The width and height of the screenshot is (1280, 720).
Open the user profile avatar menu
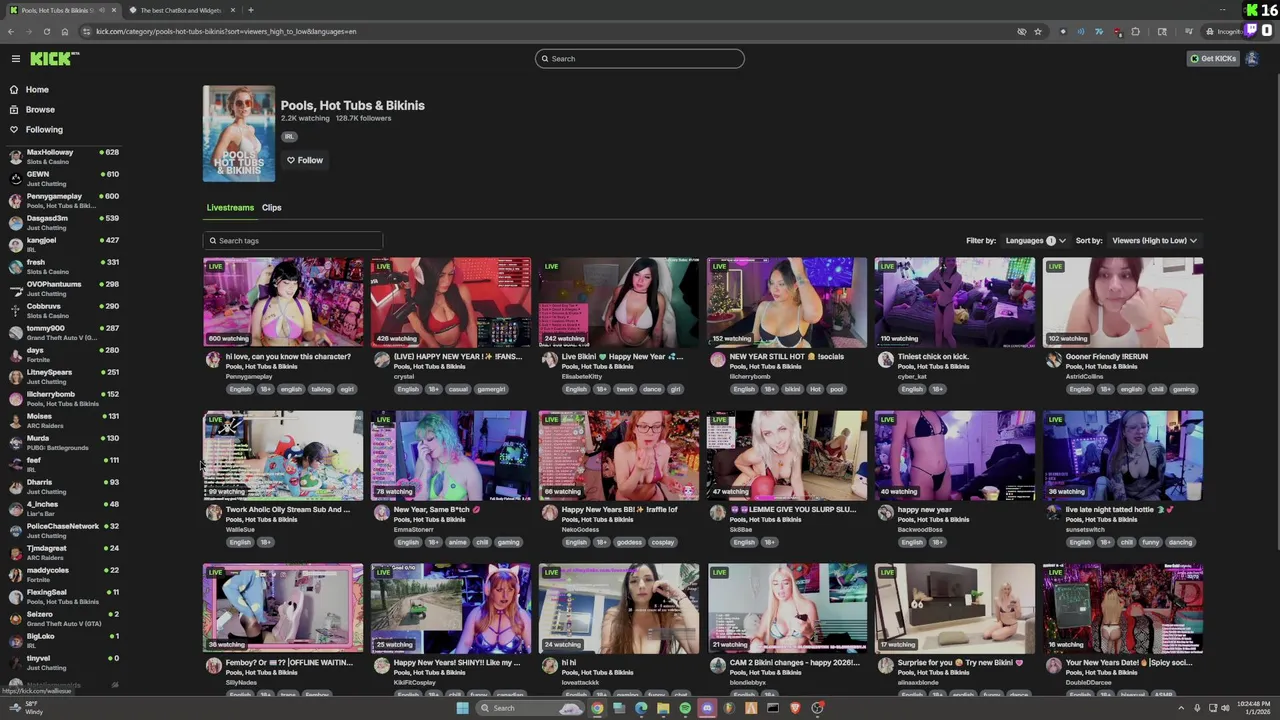1251,59
